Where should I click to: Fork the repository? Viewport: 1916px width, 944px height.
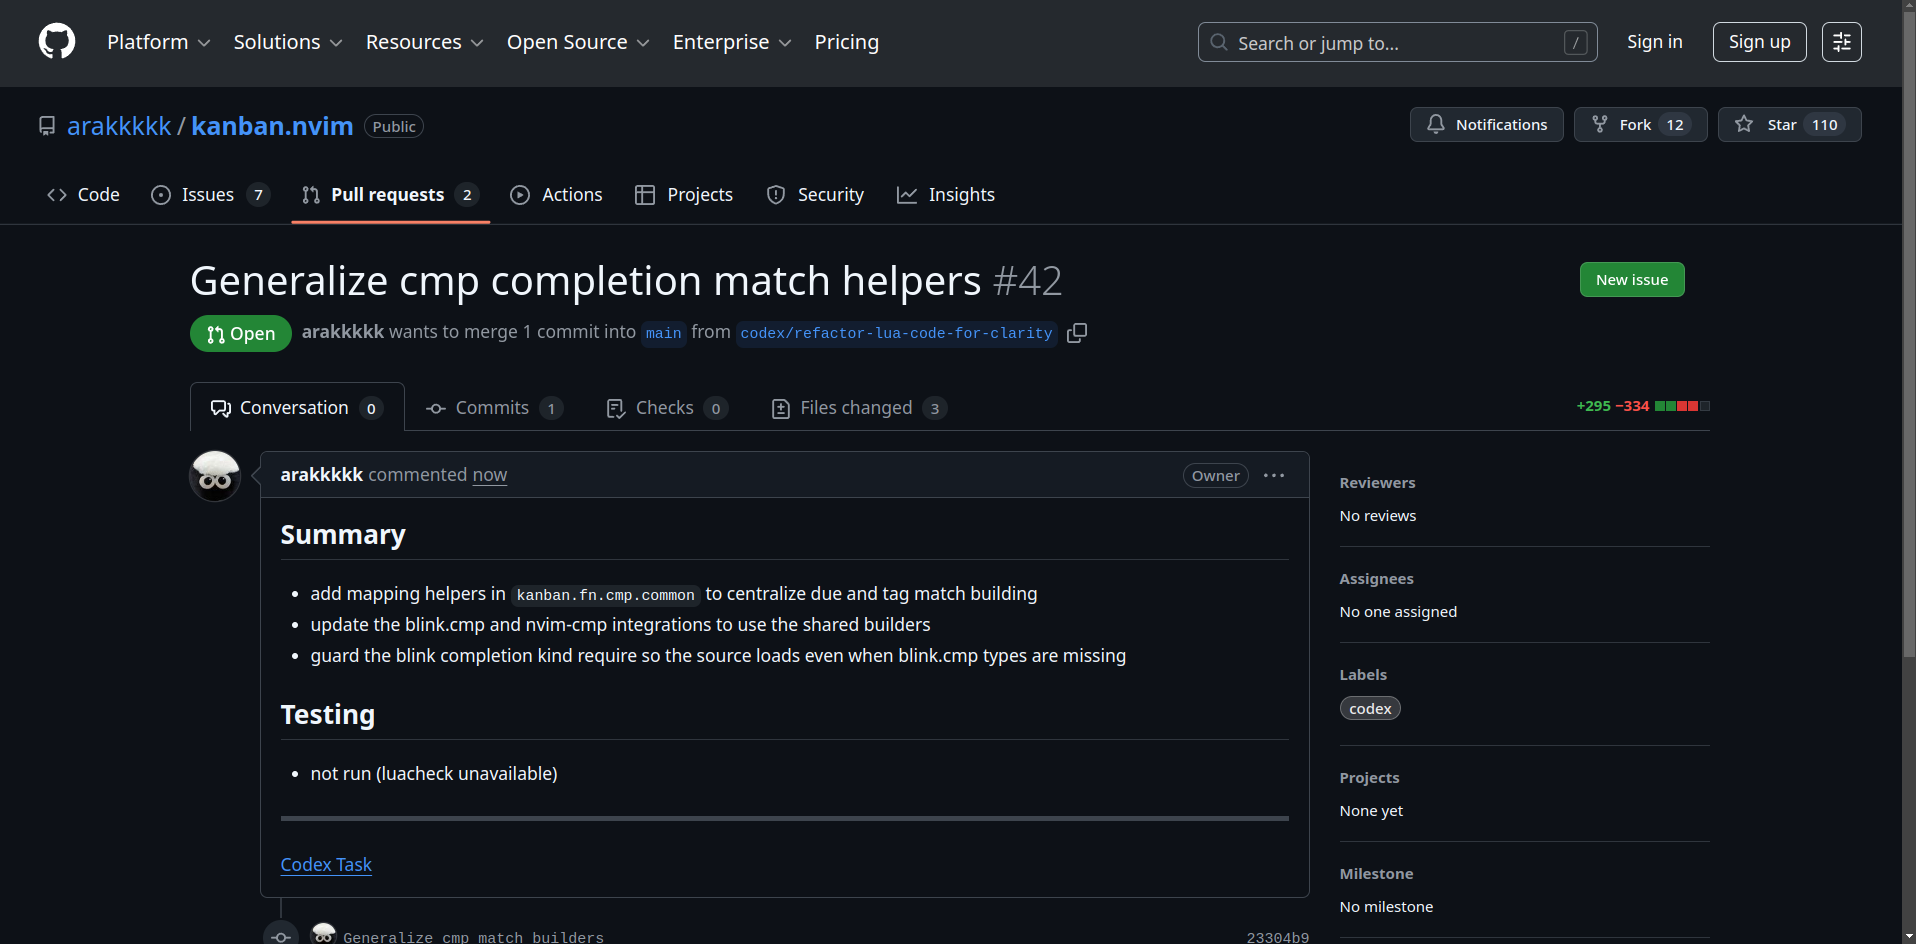tap(1639, 125)
